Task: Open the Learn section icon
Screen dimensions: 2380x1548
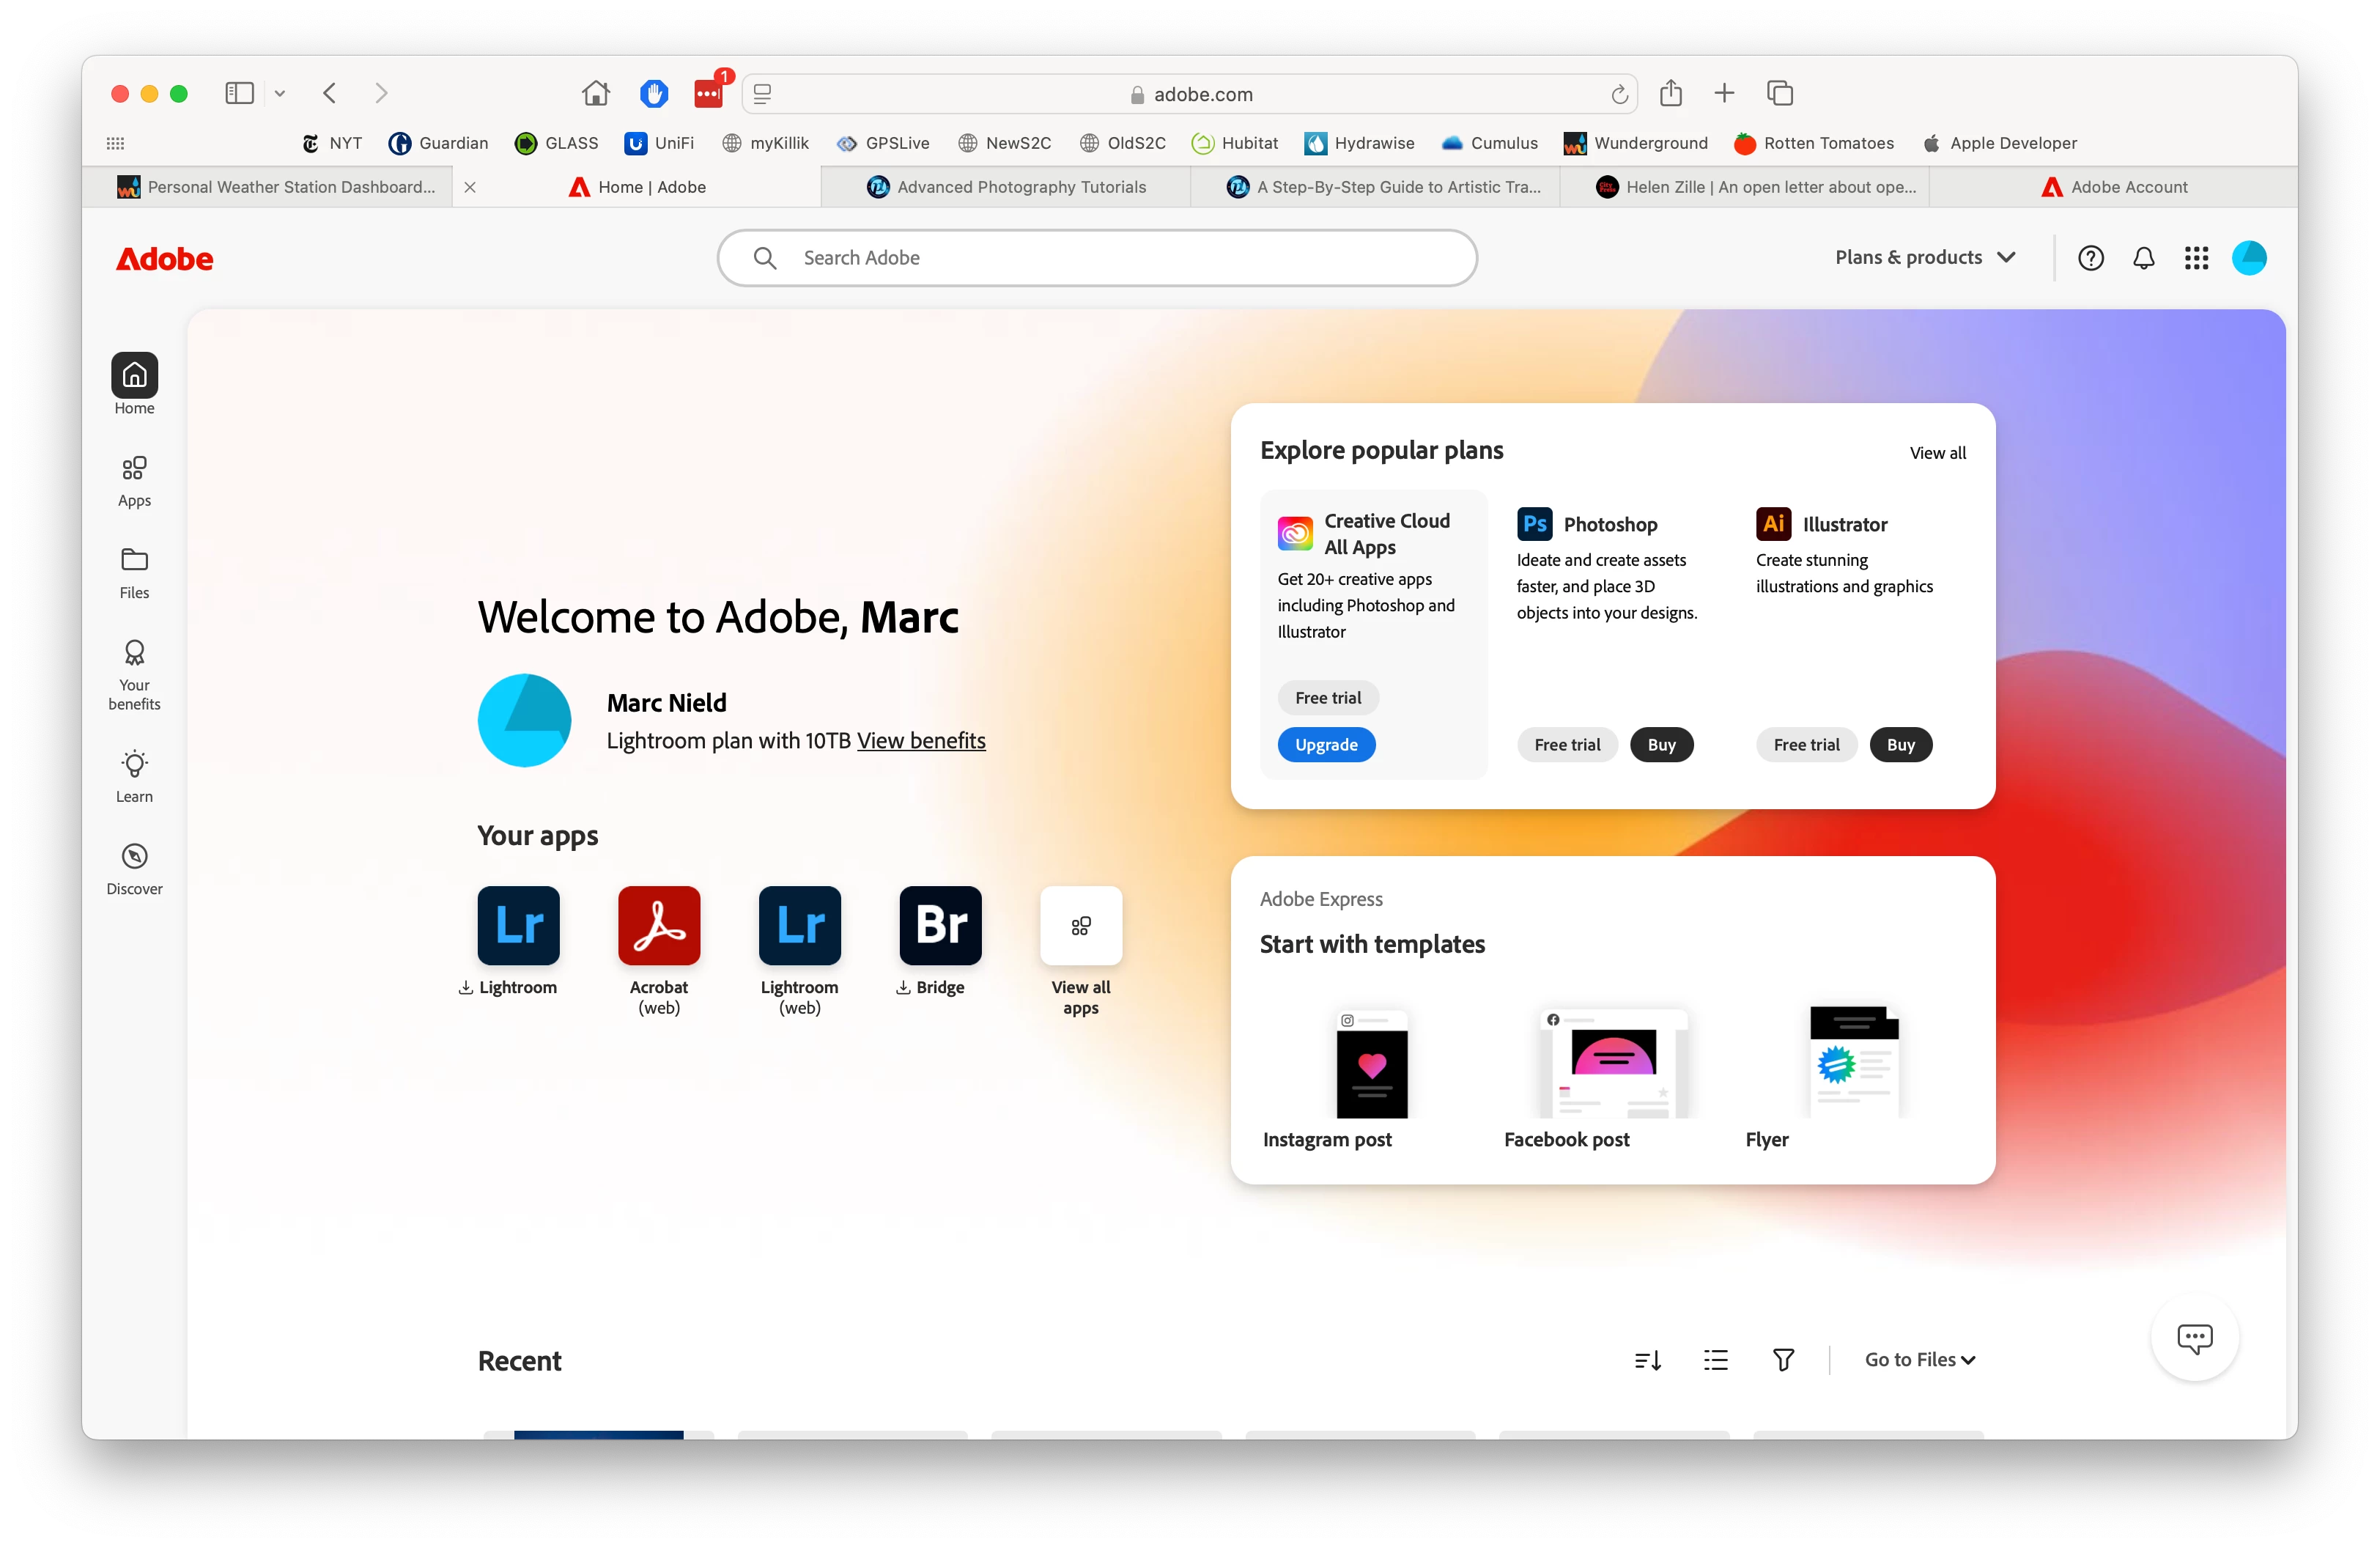Action: [134, 764]
